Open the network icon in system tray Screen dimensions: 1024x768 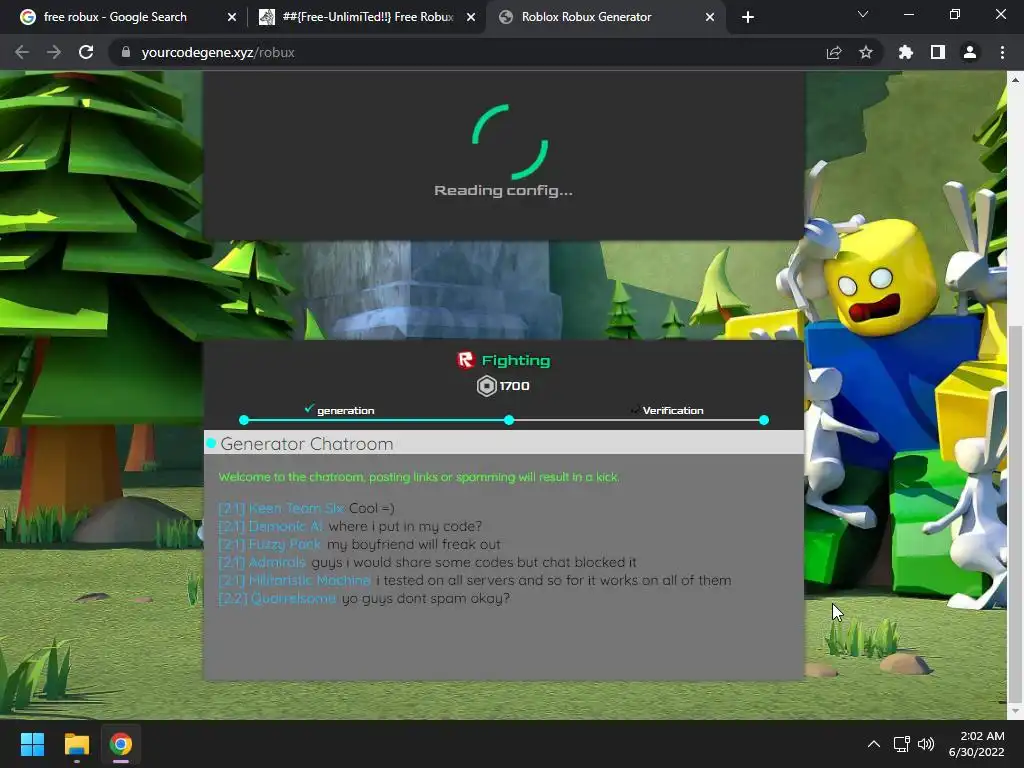(x=902, y=744)
